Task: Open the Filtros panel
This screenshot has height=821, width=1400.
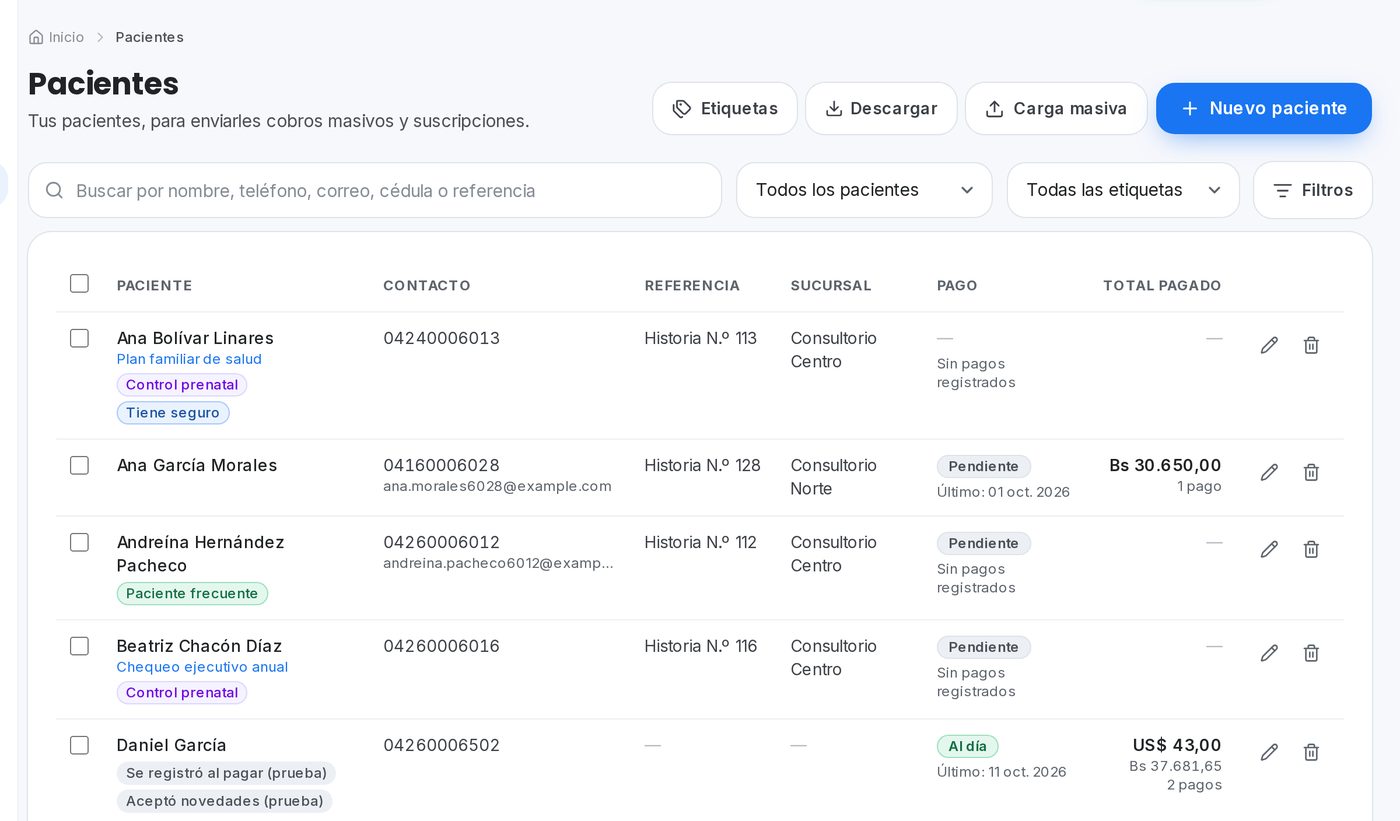Action: click(x=1313, y=190)
